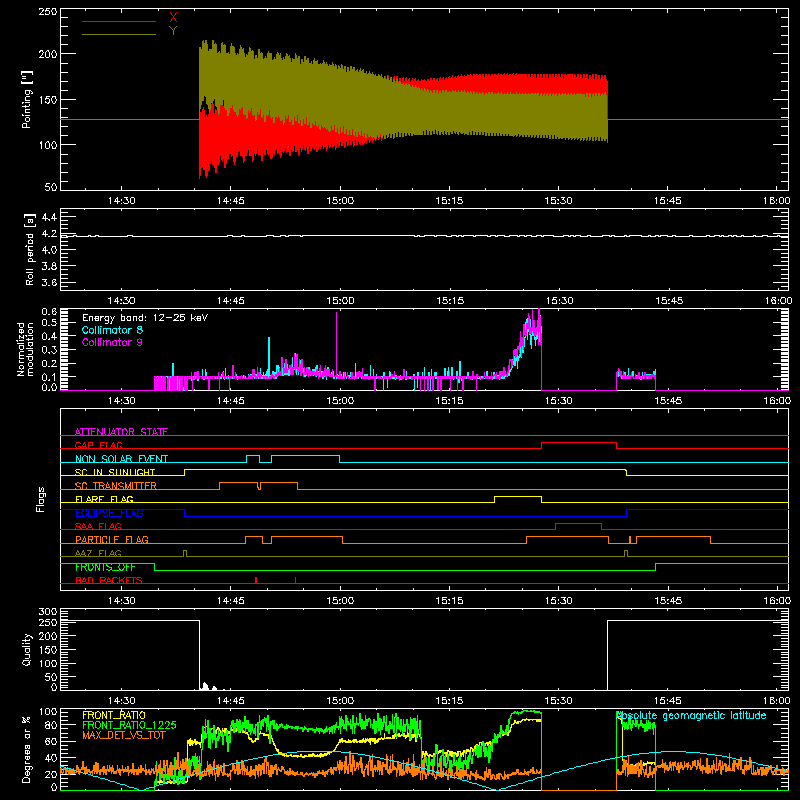
Task: Click the 14:45 time label under modulation plot
Action: tap(231, 401)
